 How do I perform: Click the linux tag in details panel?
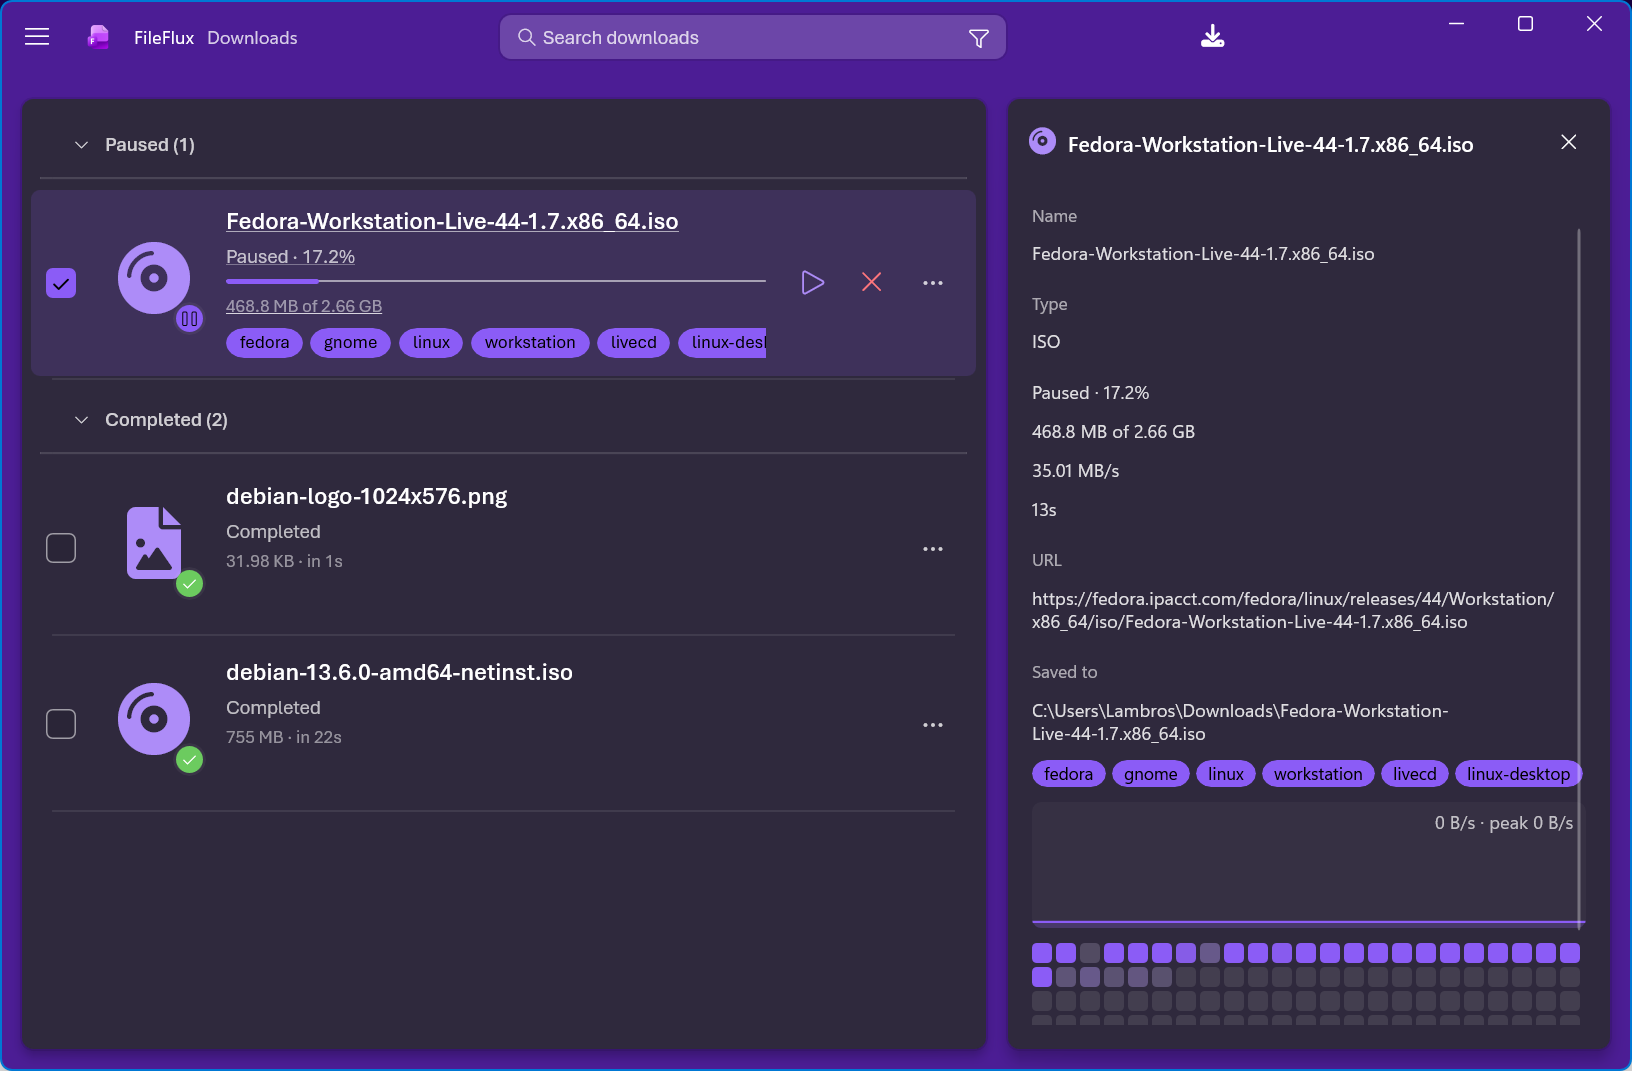pos(1225,774)
